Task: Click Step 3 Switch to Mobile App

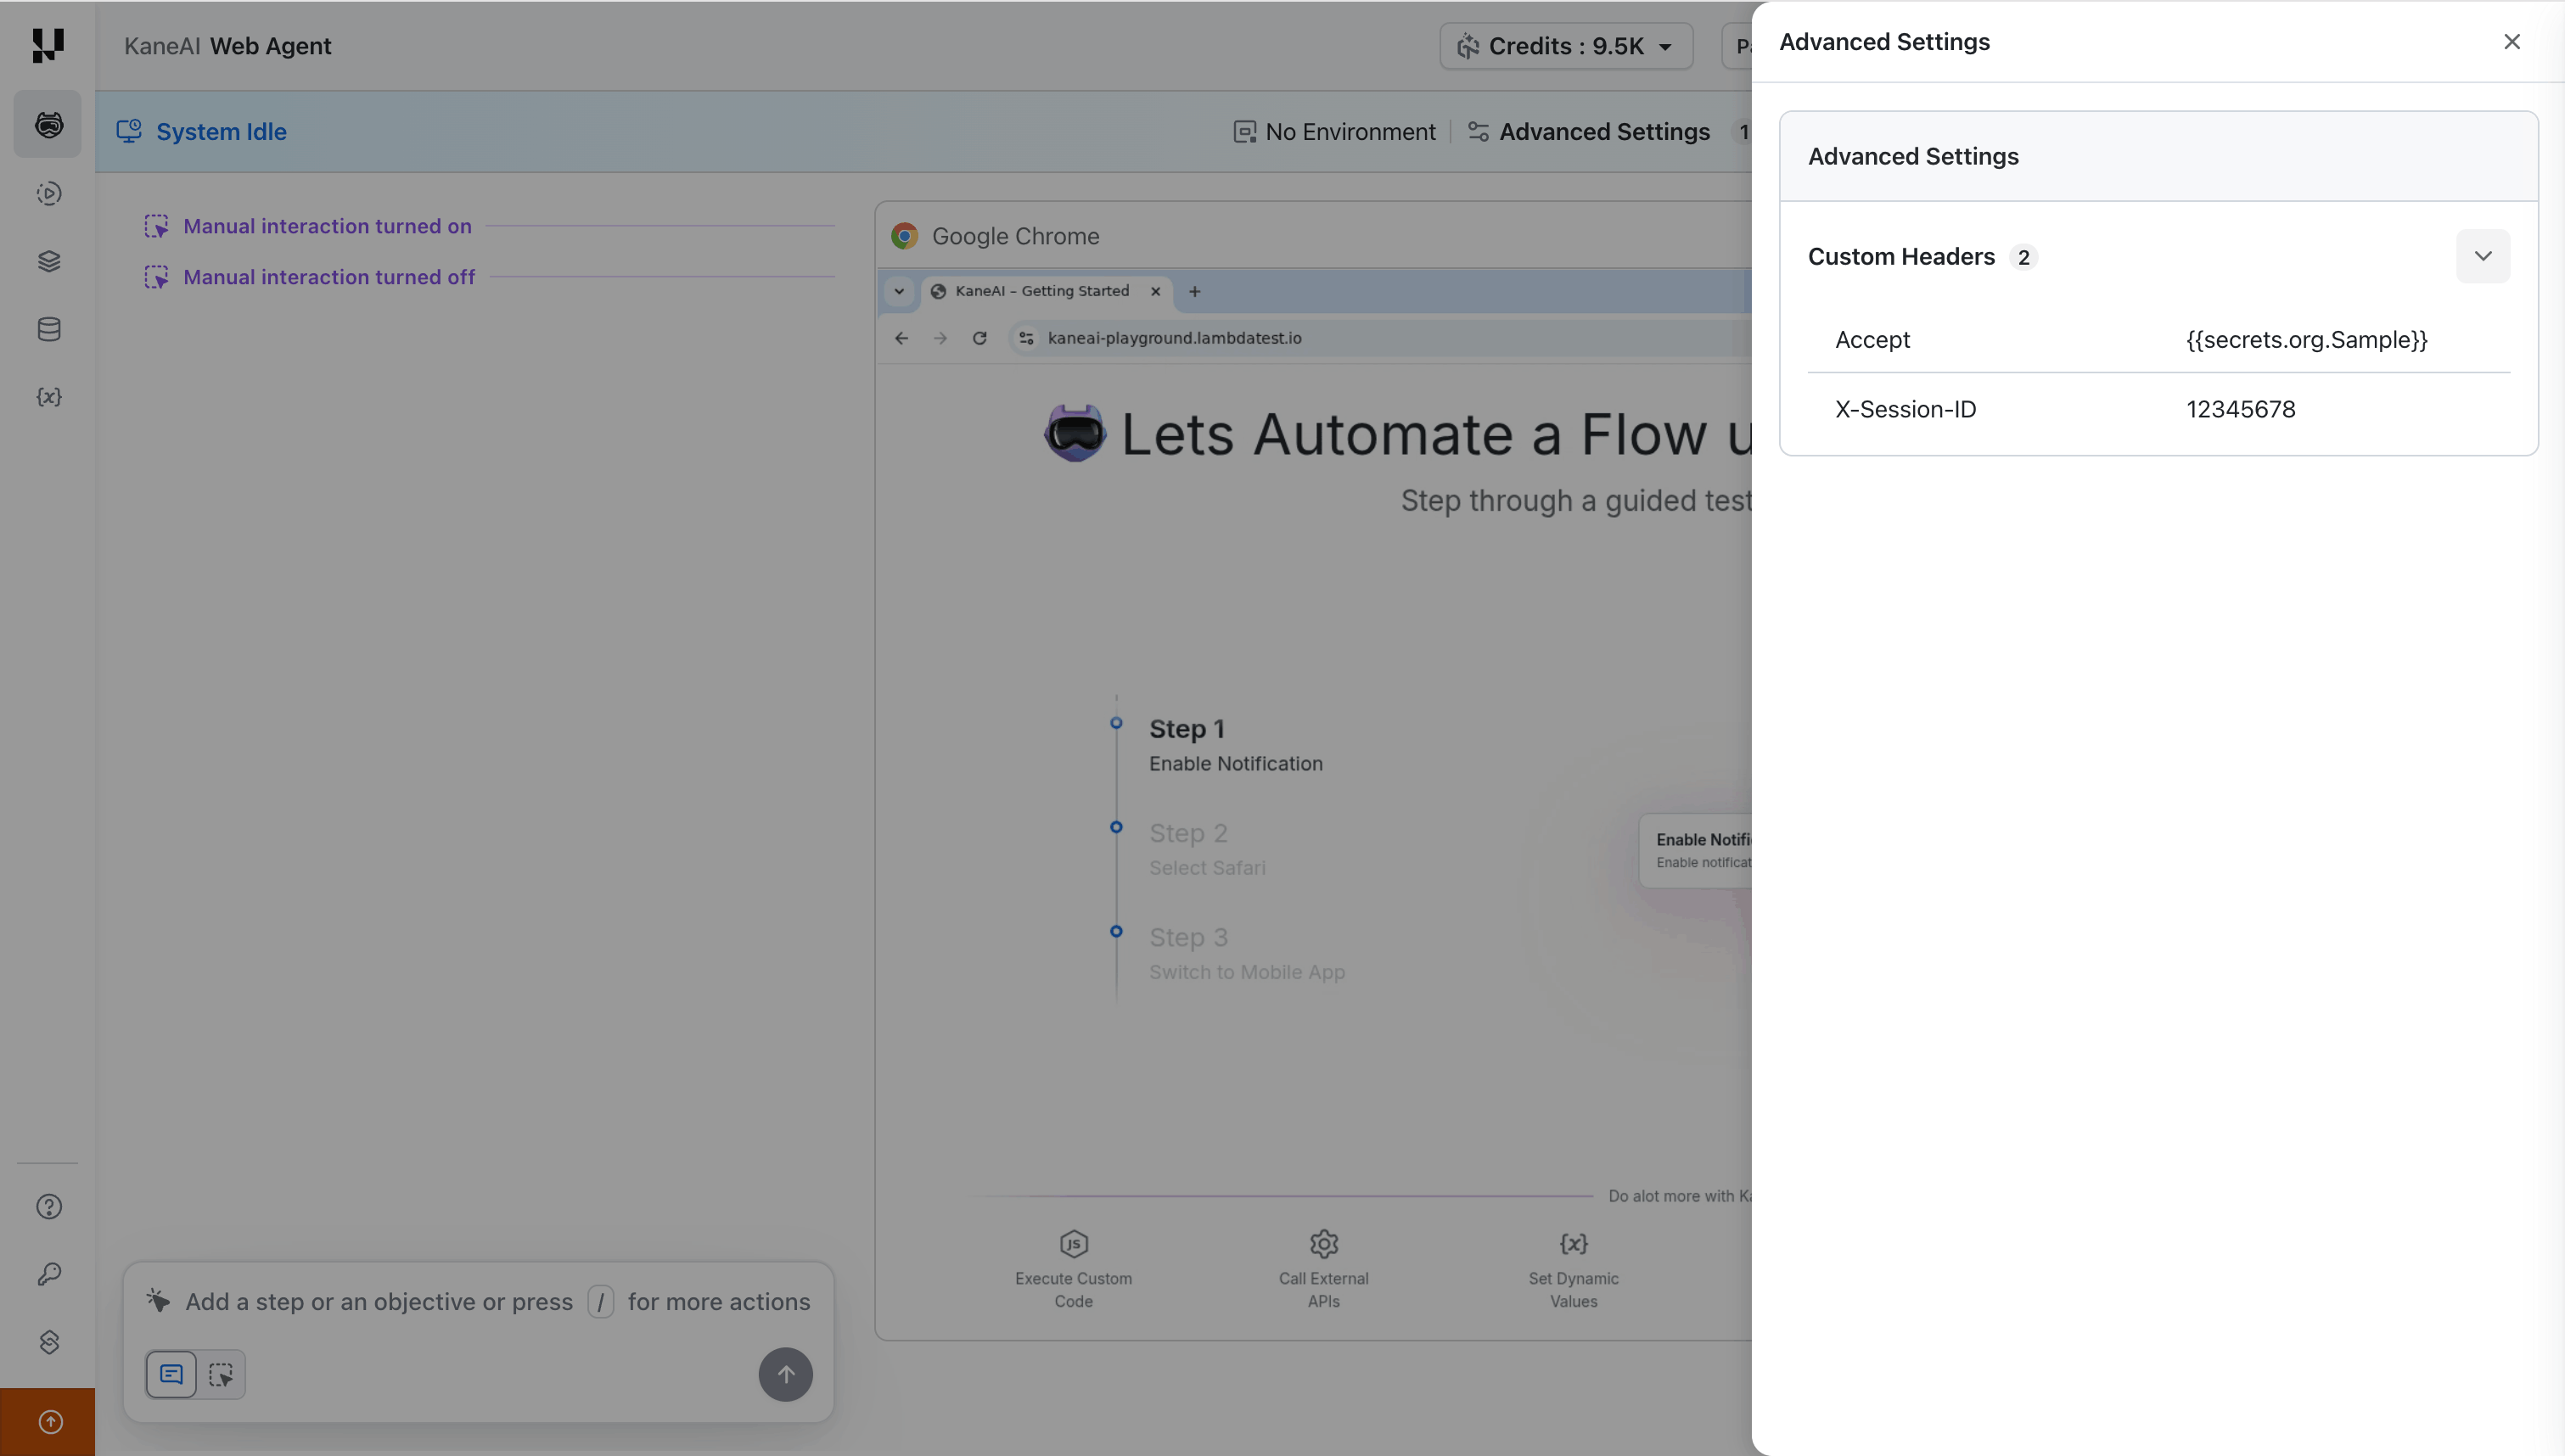Action: 1246,953
